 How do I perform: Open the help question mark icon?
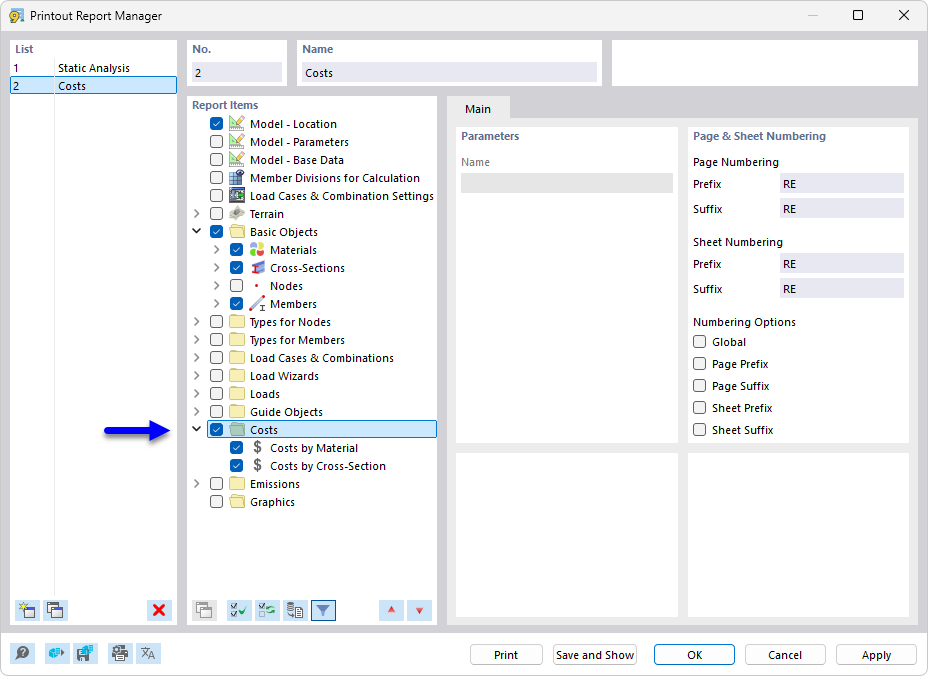pos(22,653)
